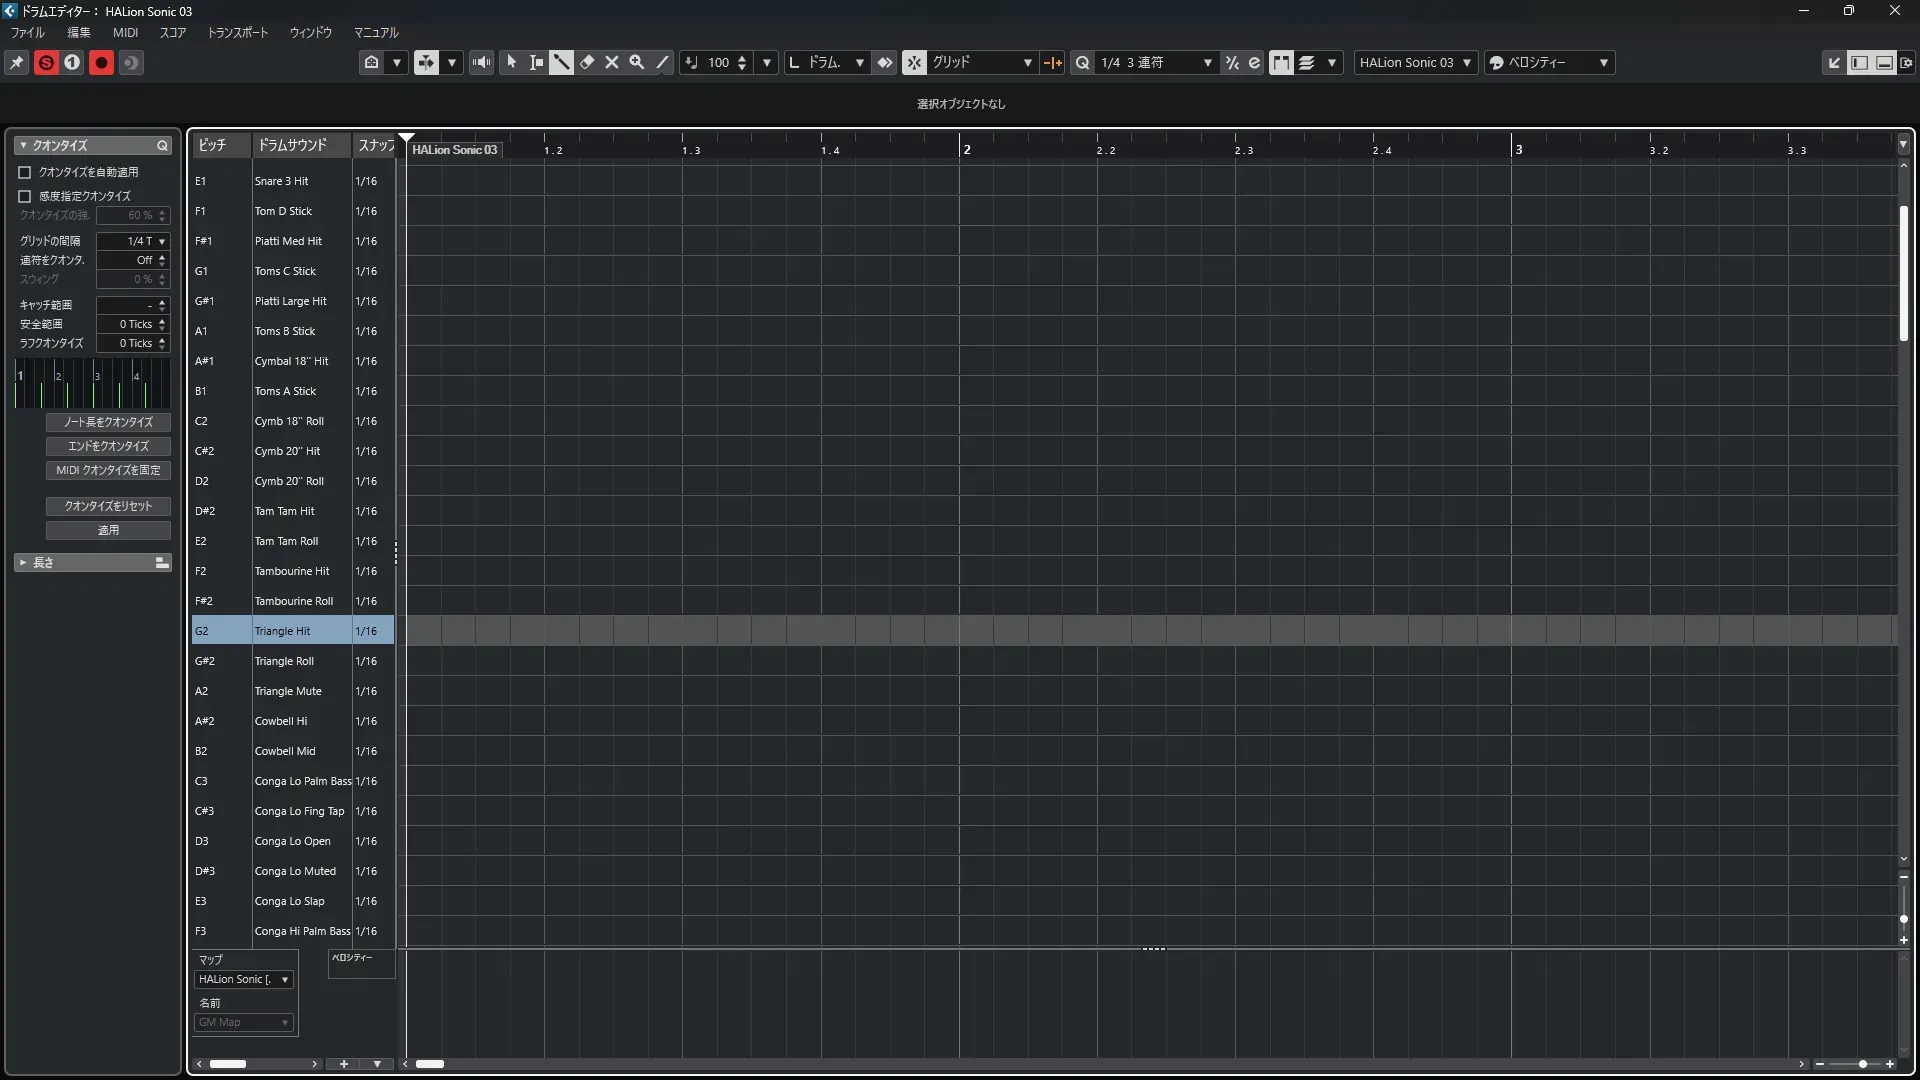The width and height of the screenshot is (1920, 1080).
Task: Toggle the Snap on/off button
Action: pyautogui.click(x=914, y=62)
